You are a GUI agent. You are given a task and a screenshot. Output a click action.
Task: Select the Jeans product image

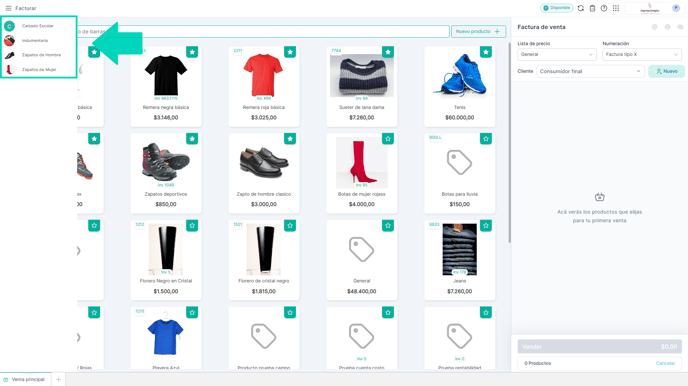click(x=459, y=249)
